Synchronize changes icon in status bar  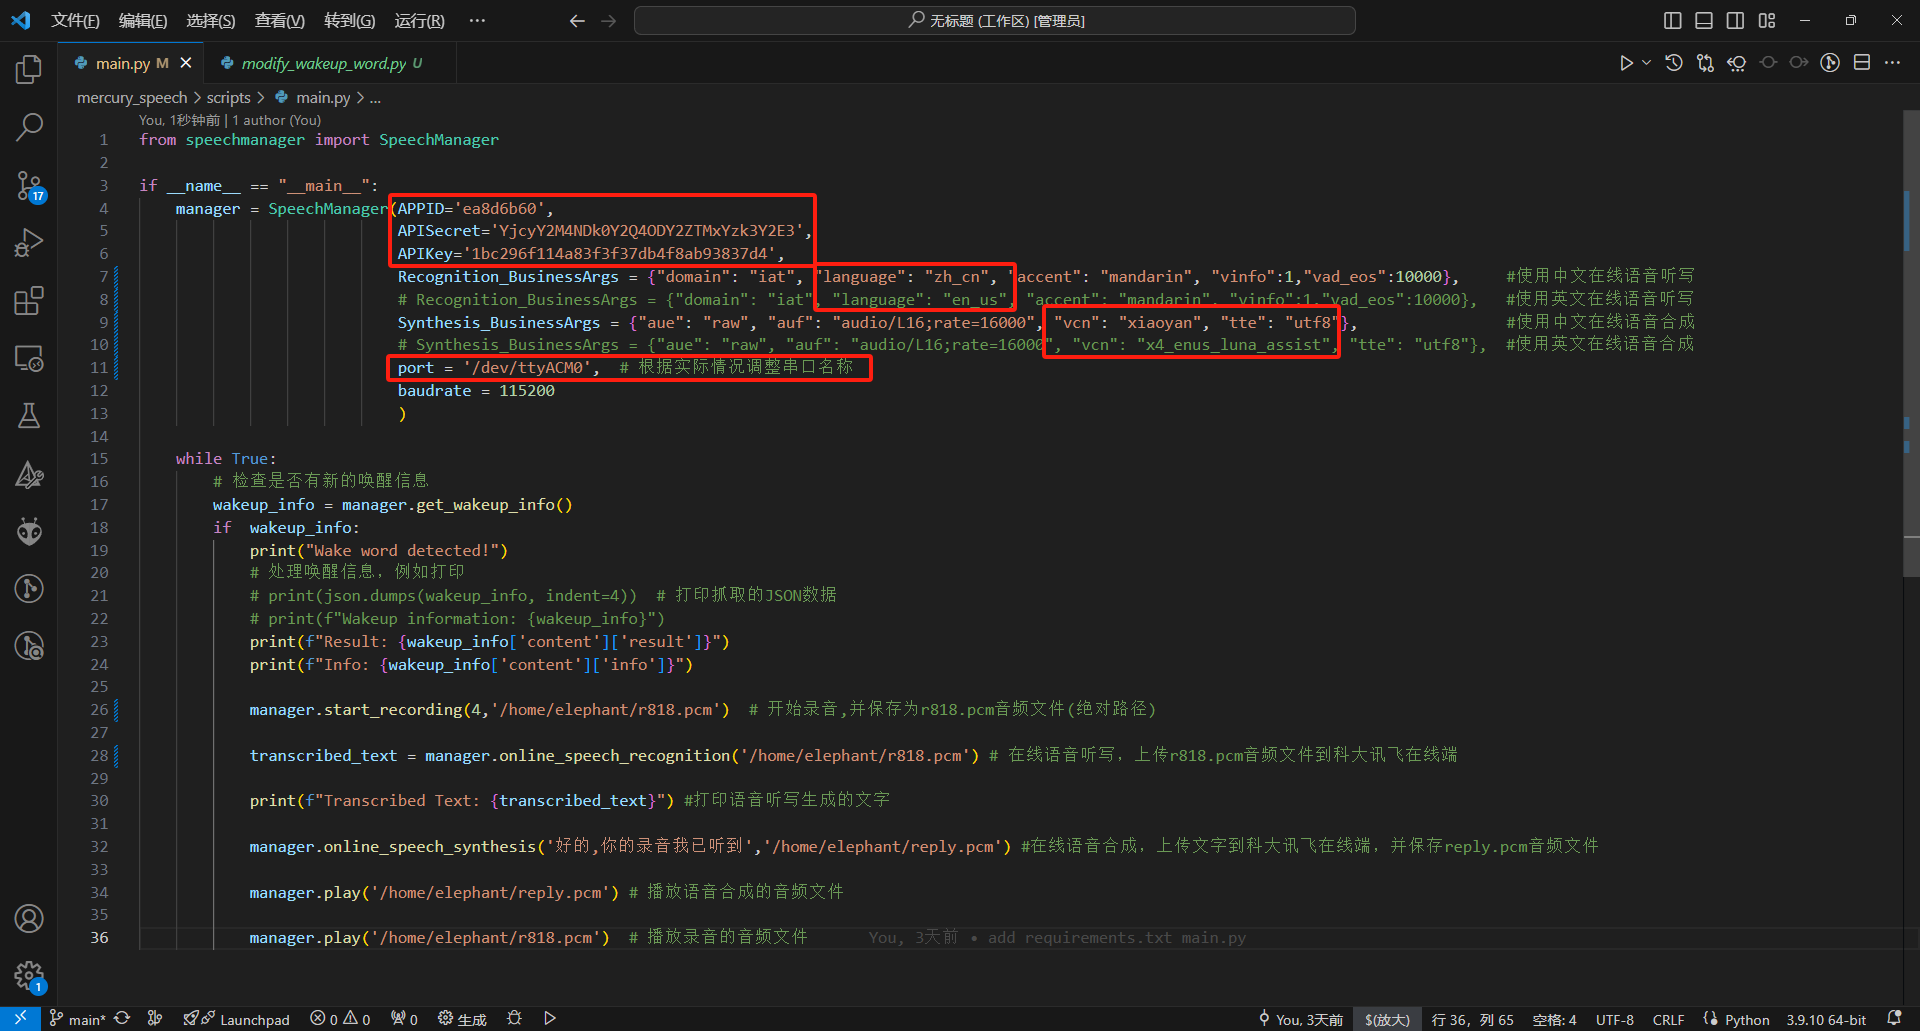[x=122, y=1018]
